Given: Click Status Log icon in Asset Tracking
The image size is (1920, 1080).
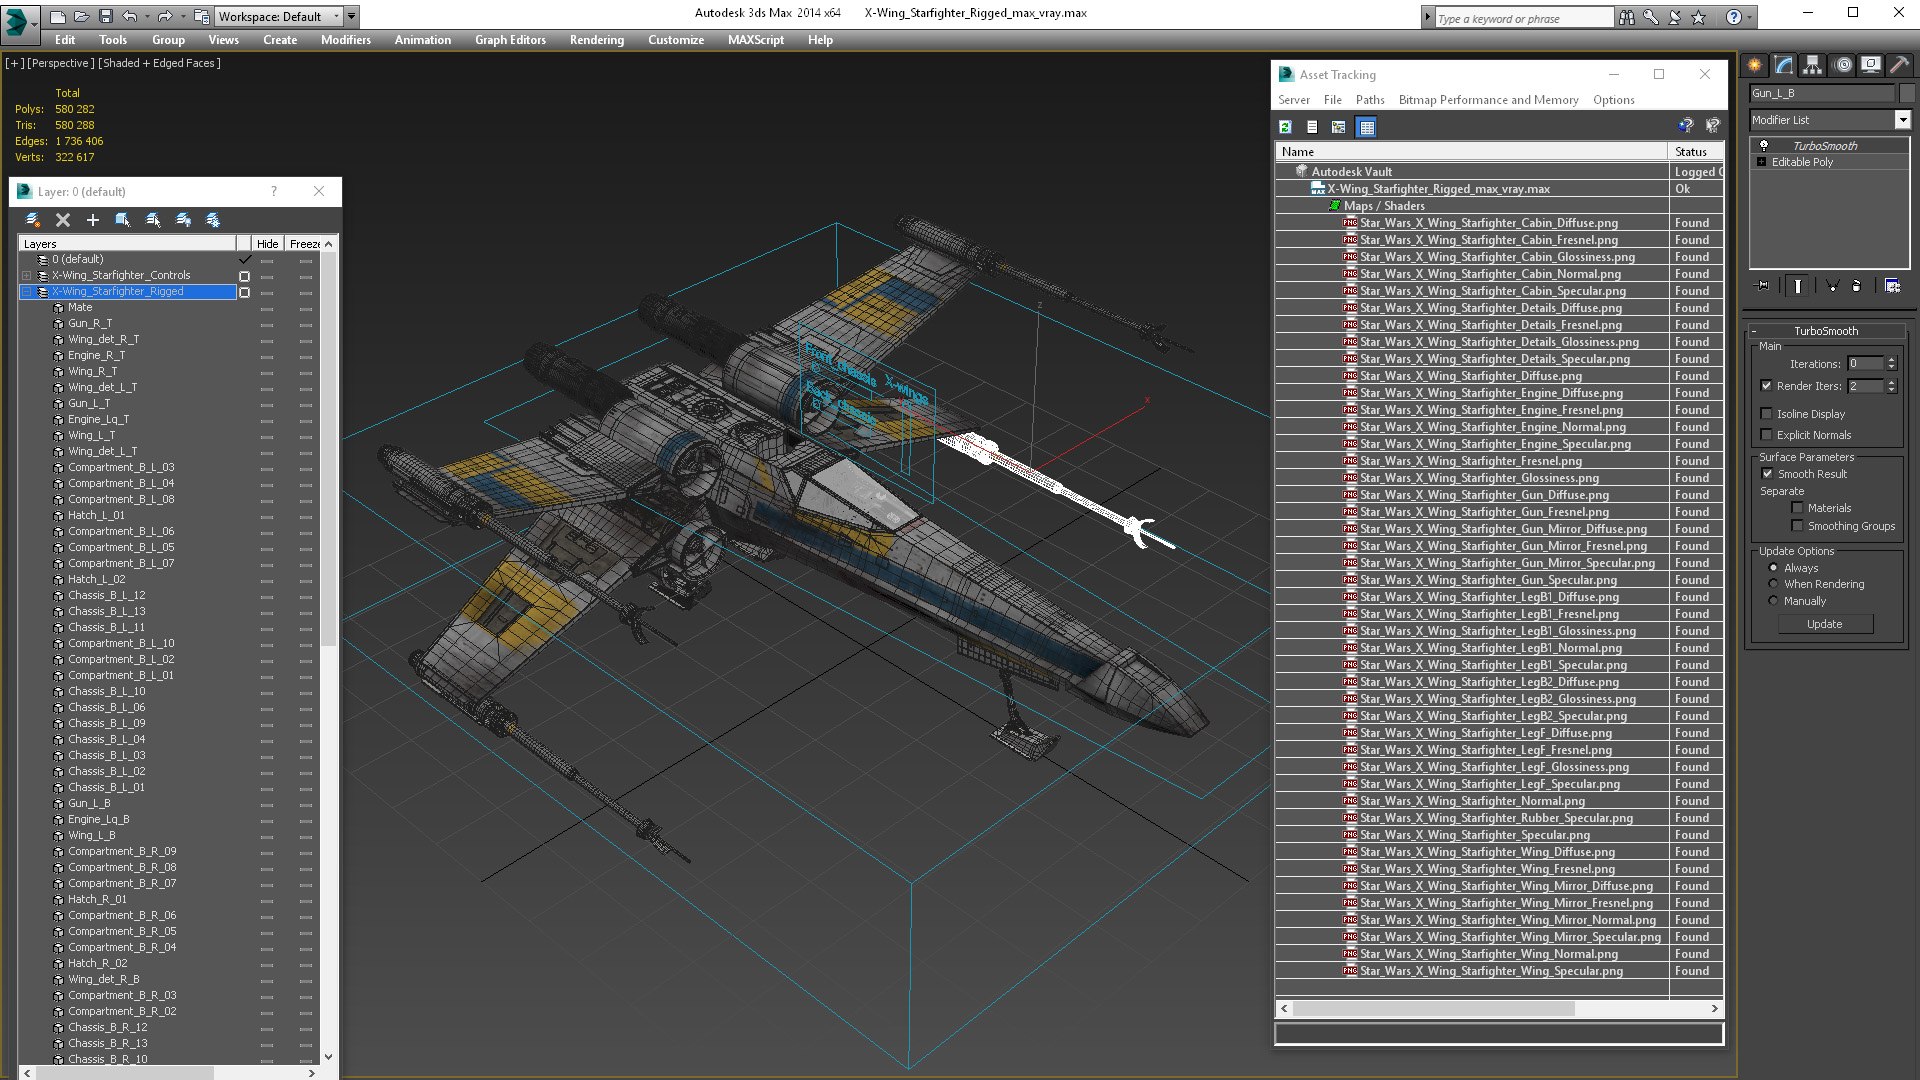Looking at the screenshot, I should 1312,127.
